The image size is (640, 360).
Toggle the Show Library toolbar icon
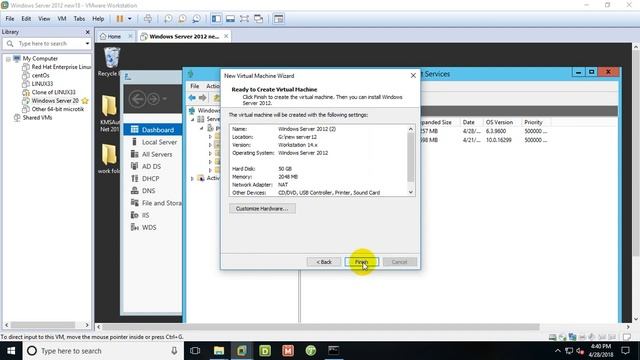[216, 19]
